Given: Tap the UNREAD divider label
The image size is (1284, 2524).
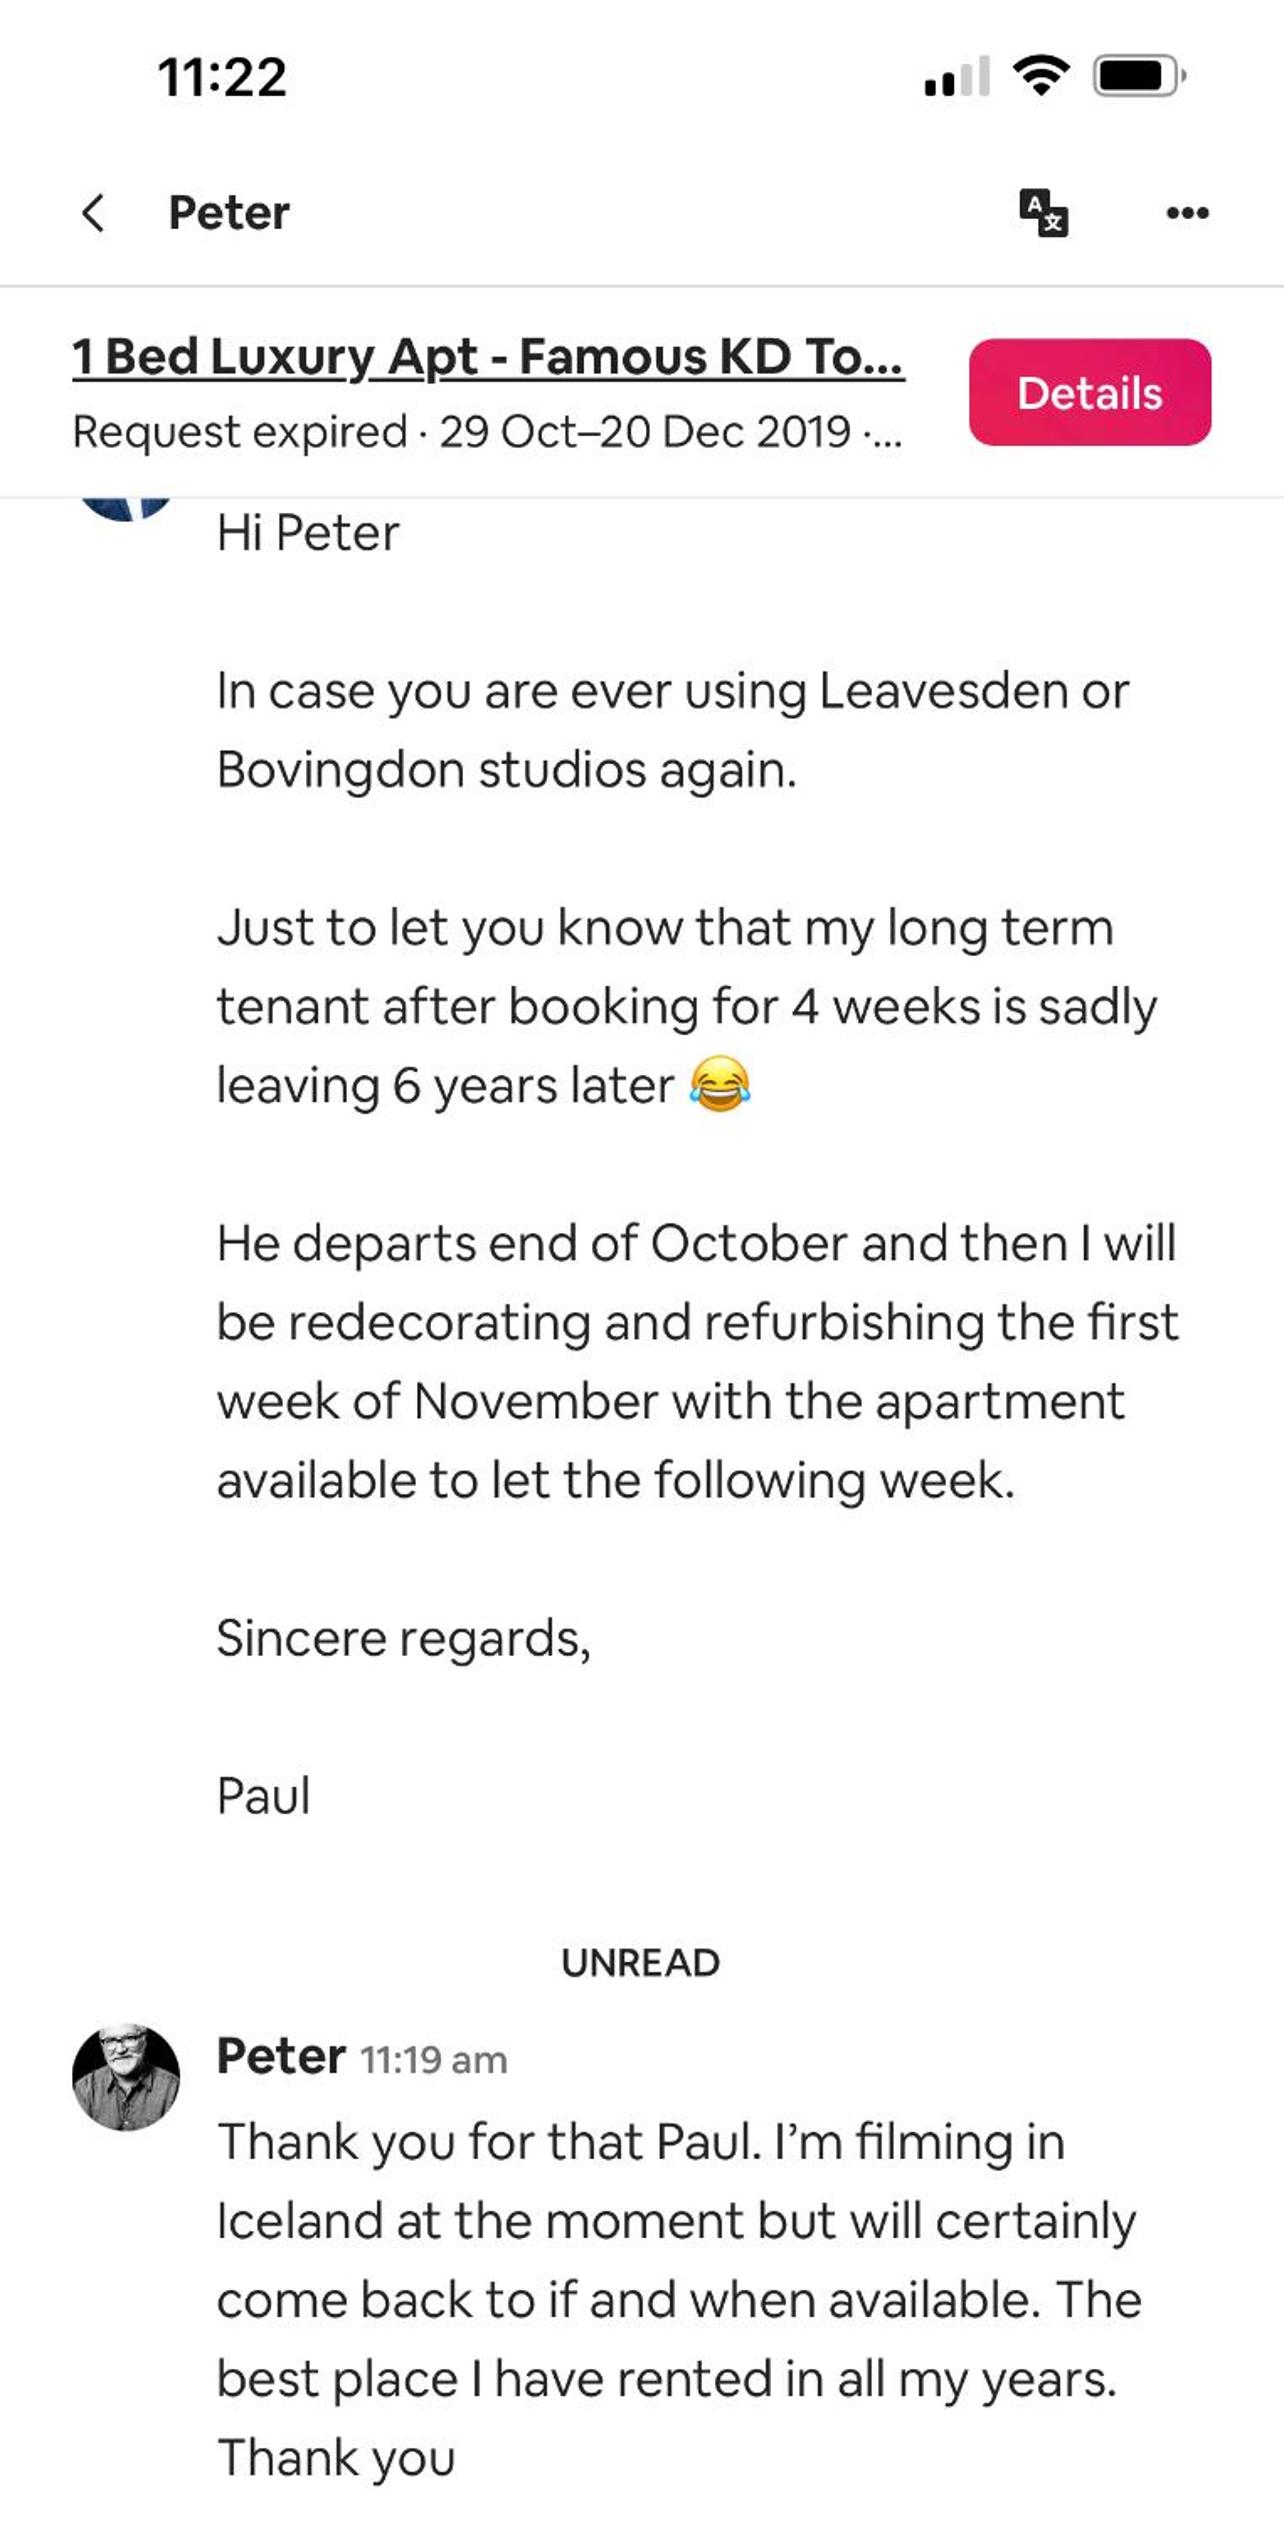Looking at the screenshot, I should click(x=640, y=1963).
